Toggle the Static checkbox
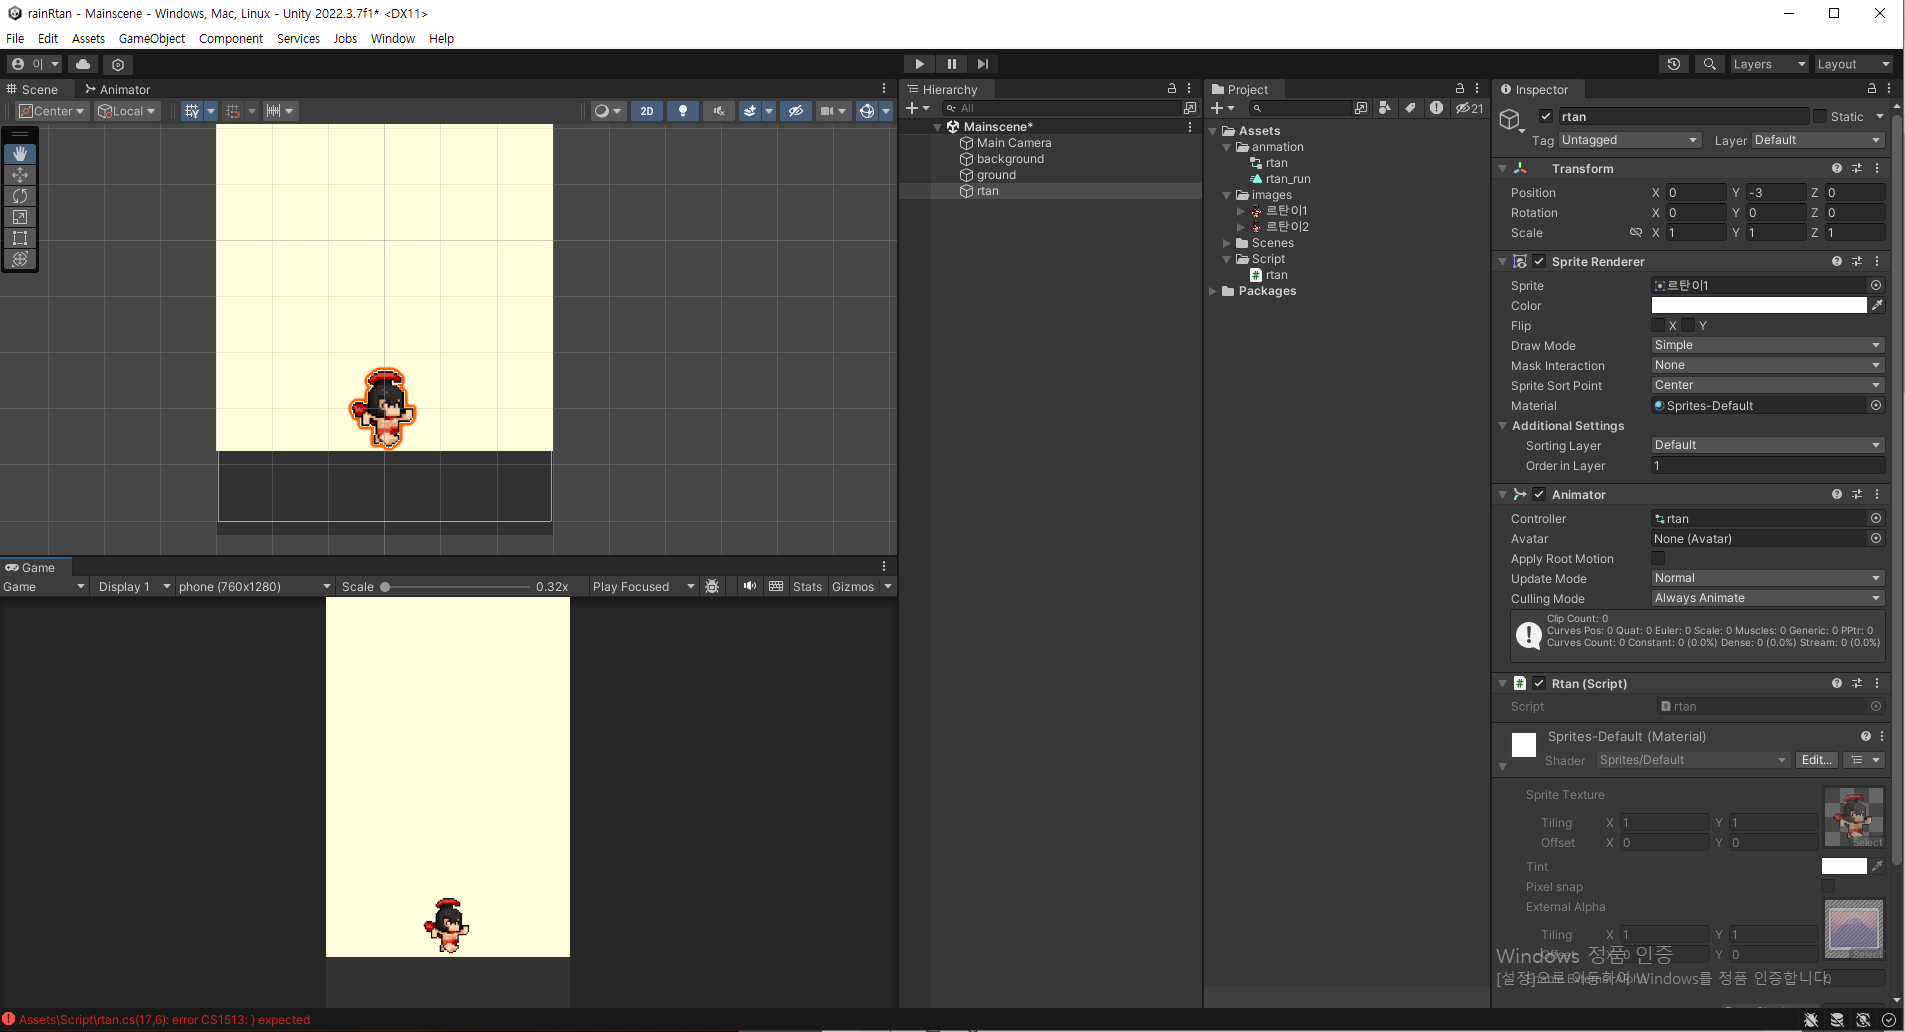Viewport: 1905px width, 1032px height. tap(1820, 117)
